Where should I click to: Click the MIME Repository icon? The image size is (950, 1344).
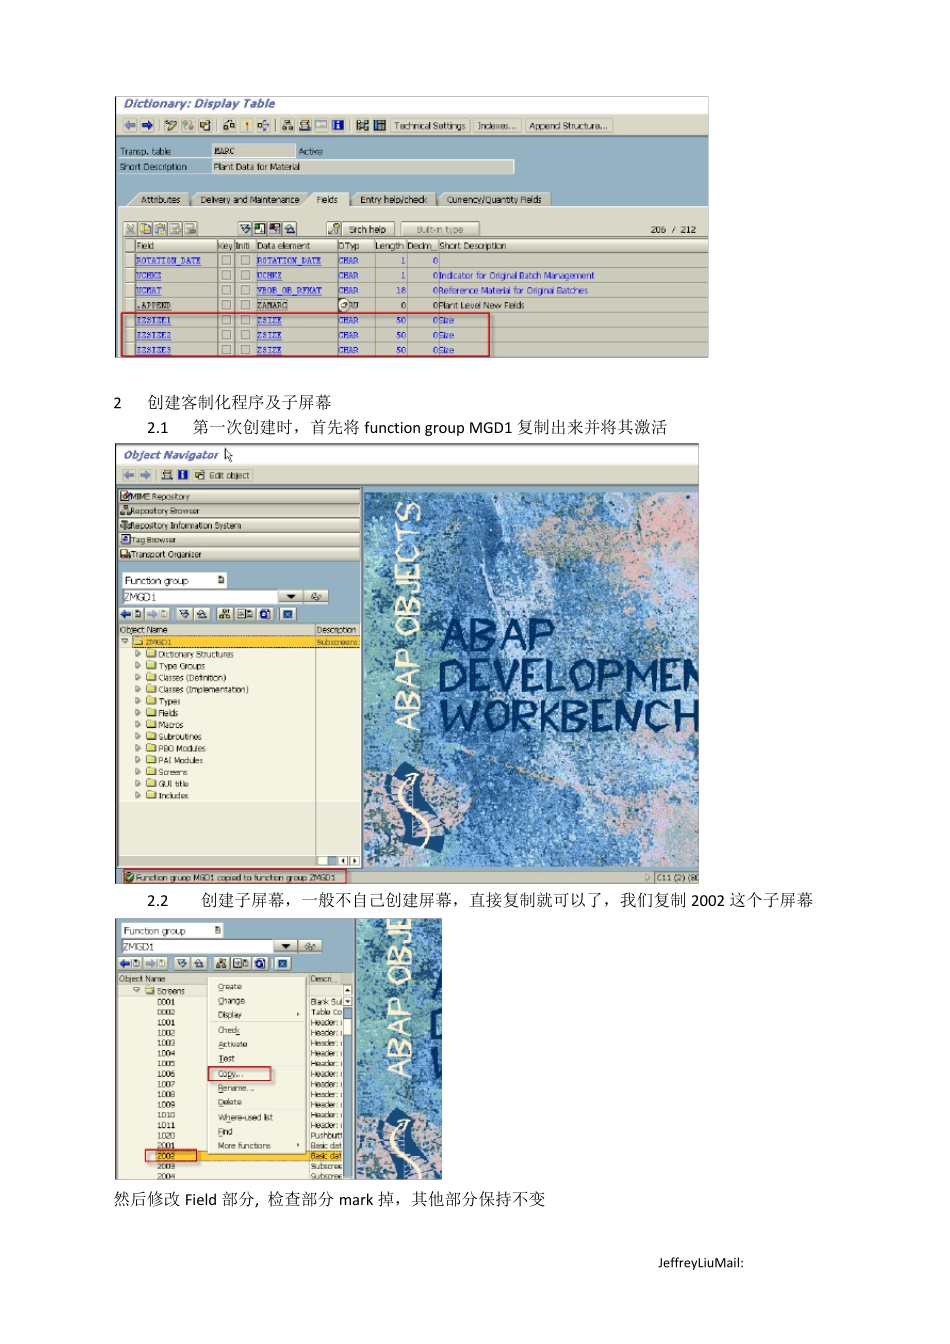(x=125, y=496)
